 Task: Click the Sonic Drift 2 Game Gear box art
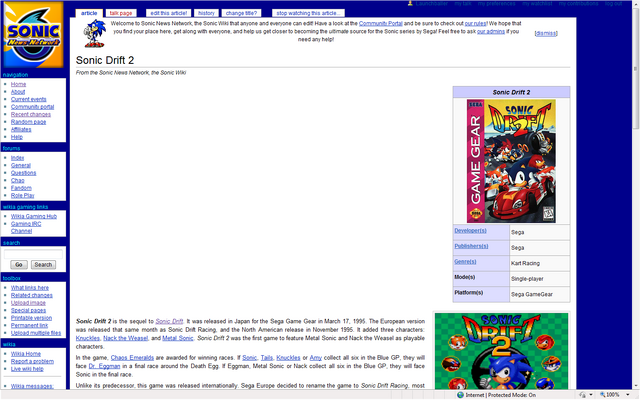[511, 161]
